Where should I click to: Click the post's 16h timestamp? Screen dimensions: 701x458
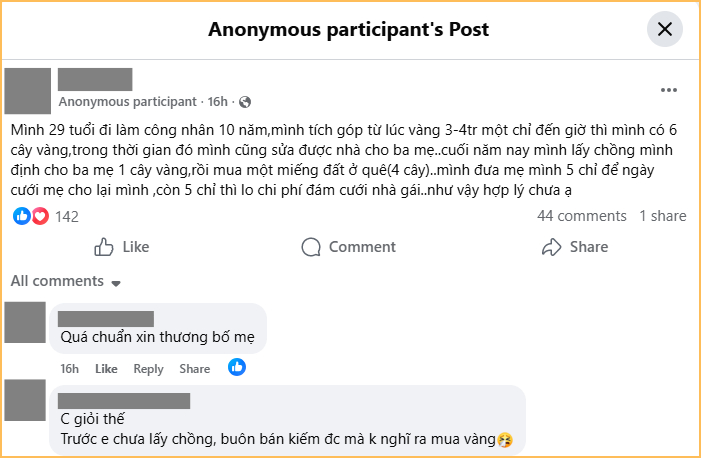point(217,102)
